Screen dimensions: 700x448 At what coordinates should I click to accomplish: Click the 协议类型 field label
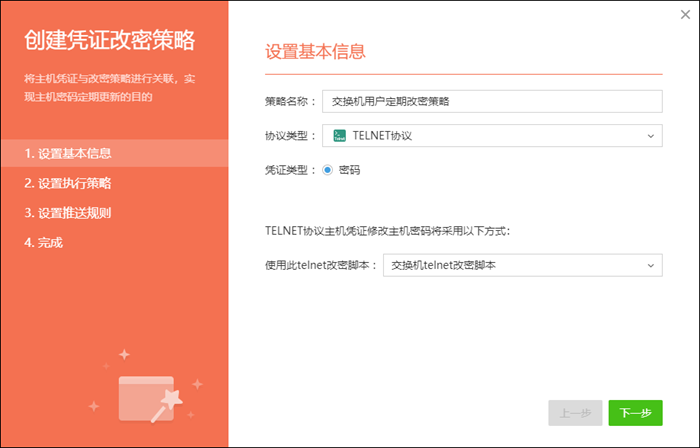coord(290,135)
